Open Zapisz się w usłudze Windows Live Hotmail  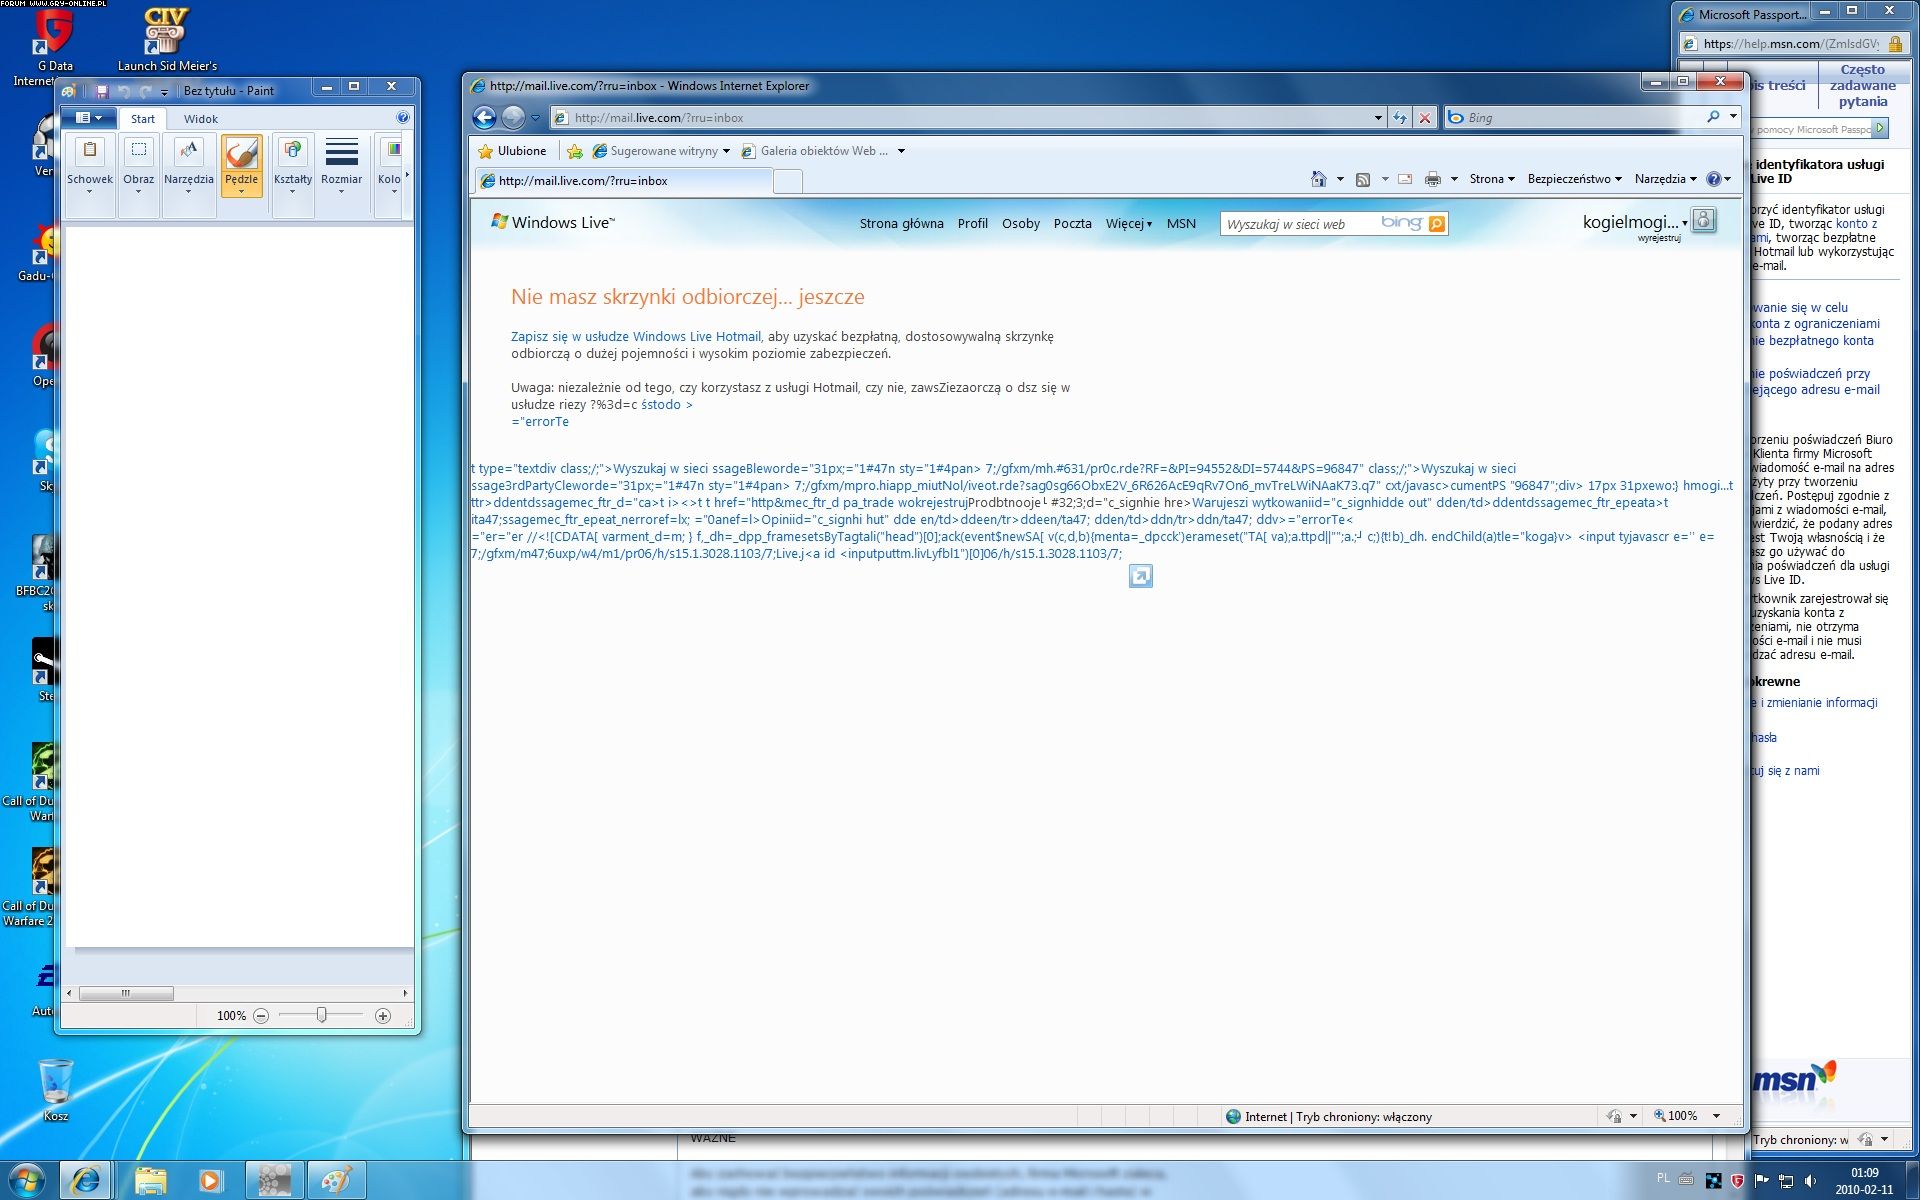tap(636, 337)
